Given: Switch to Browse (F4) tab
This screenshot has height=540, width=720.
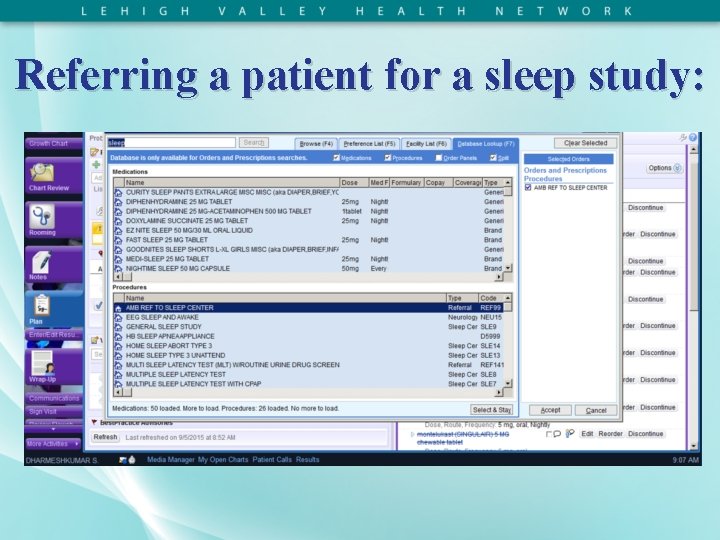Looking at the screenshot, I should click(x=316, y=144).
